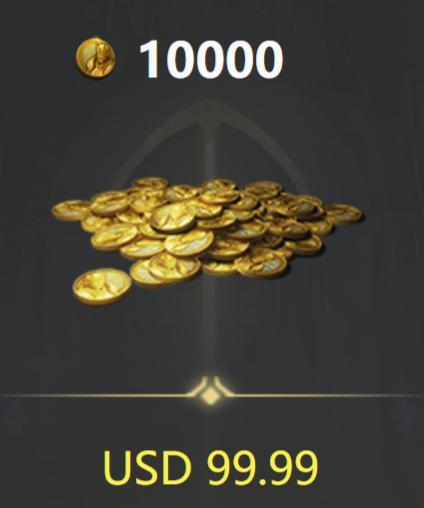The image size is (424, 508).
Task: Click the leftmost coin in the pile
Action: click(x=71, y=210)
